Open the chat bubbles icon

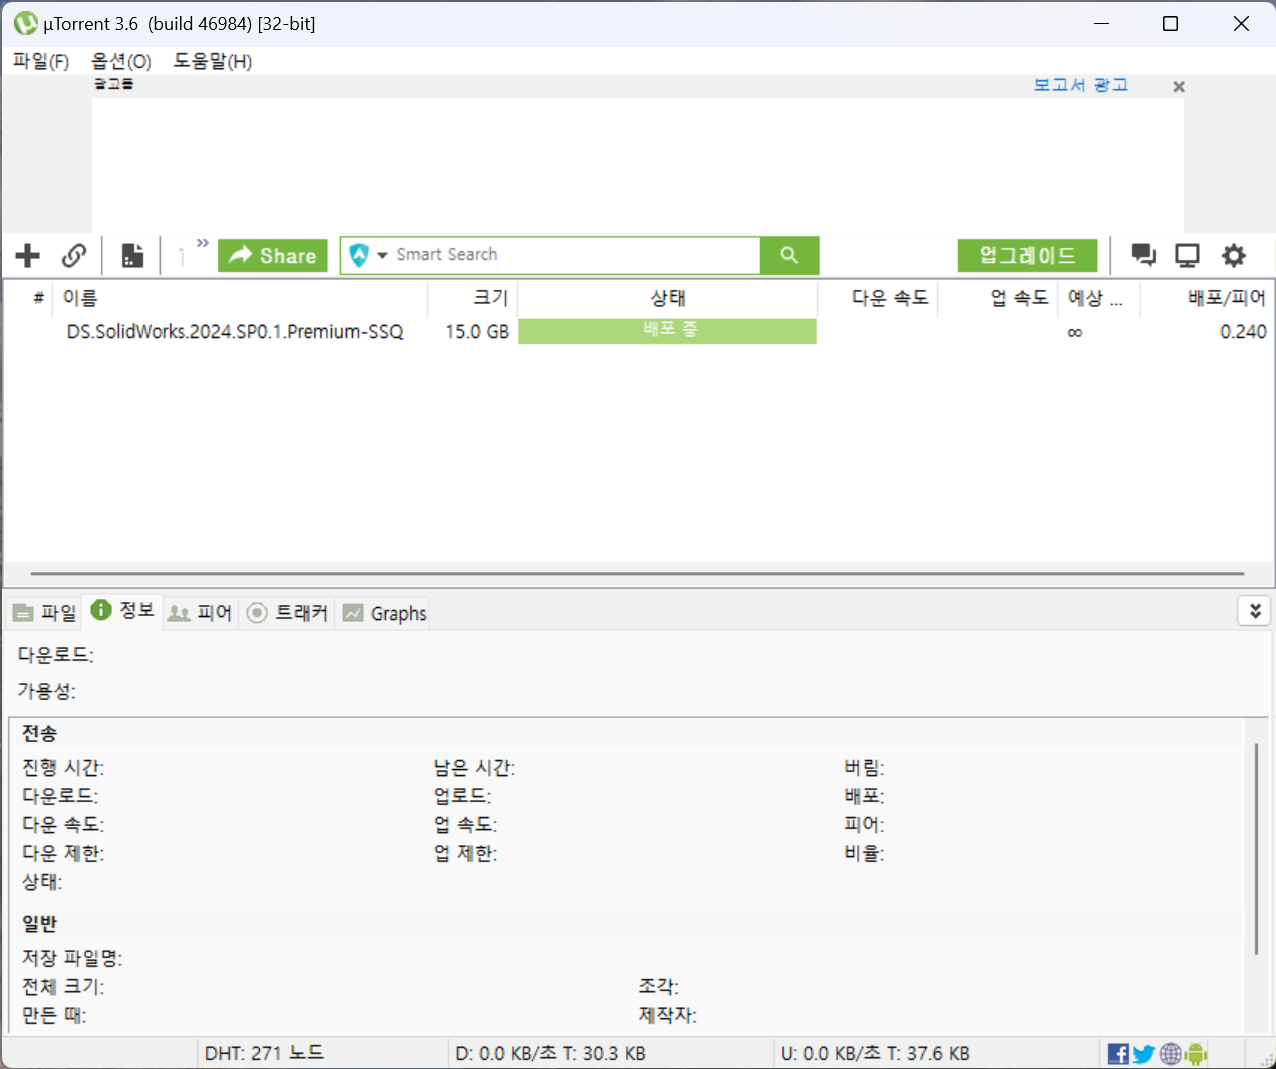[x=1143, y=256]
